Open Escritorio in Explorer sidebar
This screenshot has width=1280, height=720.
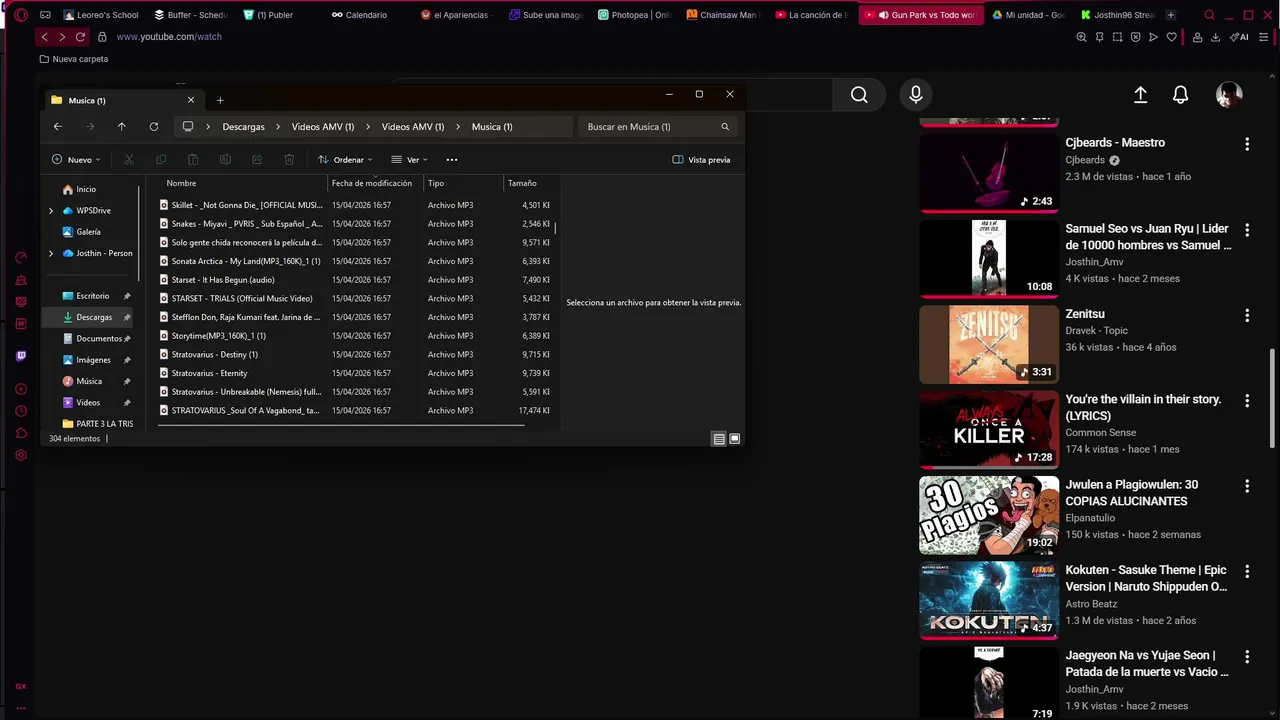point(93,296)
